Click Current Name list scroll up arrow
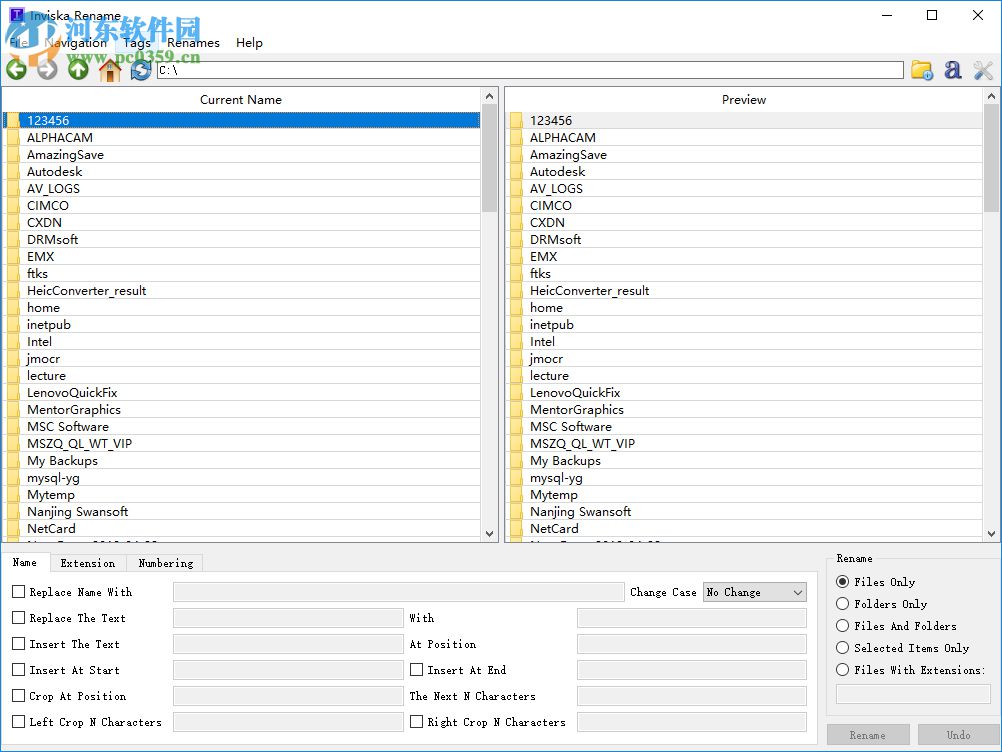 coord(489,96)
